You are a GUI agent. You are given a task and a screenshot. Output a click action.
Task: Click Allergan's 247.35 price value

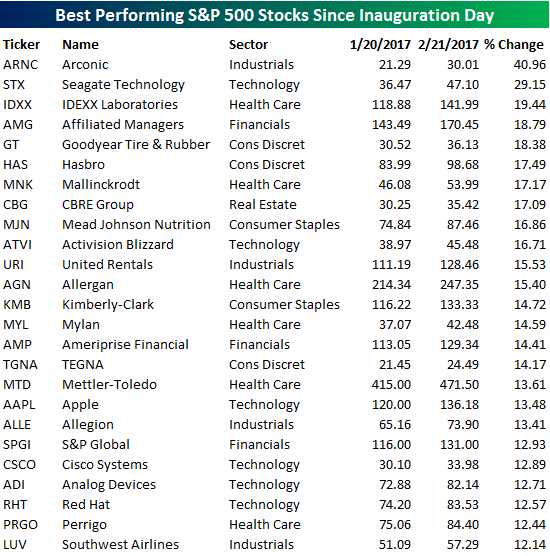click(459, 285)
